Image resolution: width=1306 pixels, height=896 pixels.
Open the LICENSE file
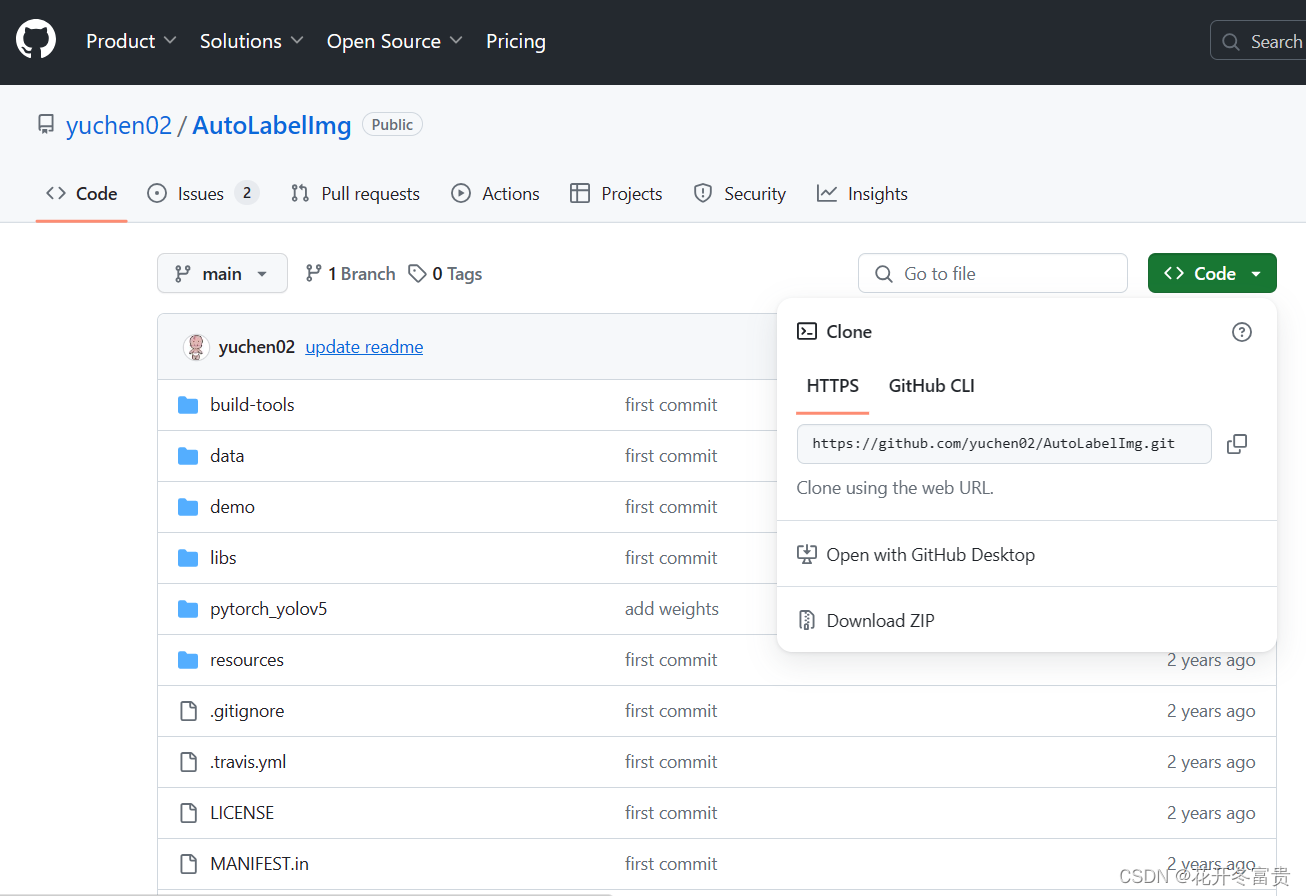pyautogui.click(x=242, y=813)
